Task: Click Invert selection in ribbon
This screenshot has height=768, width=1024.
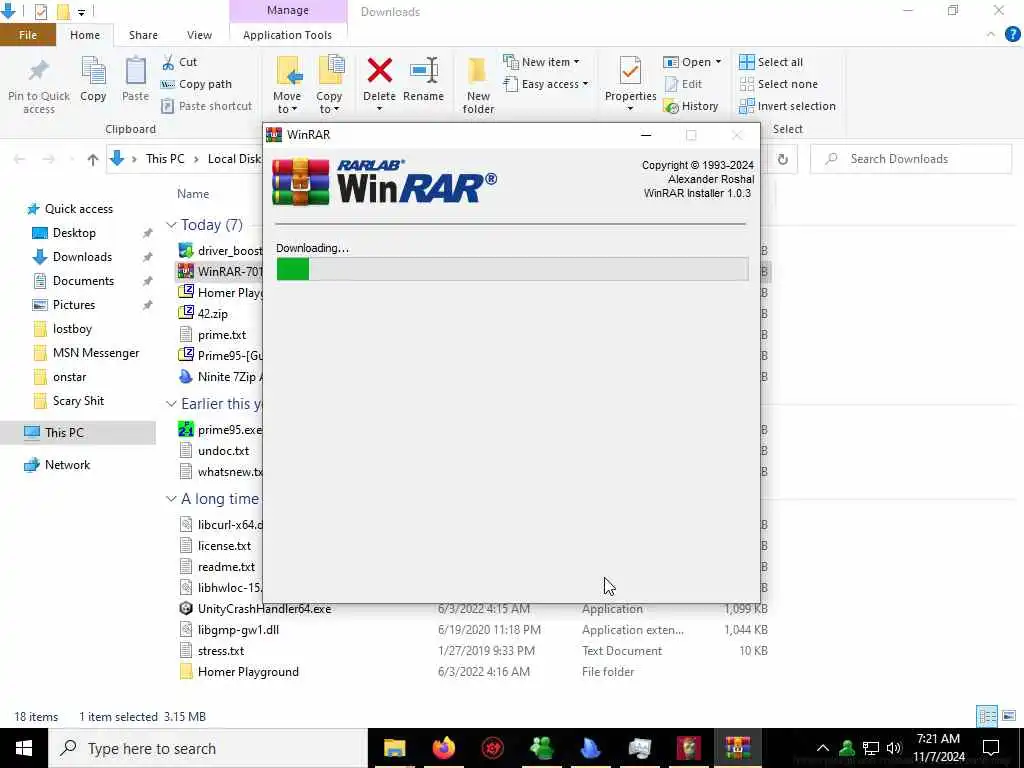Action: point(788,106)
